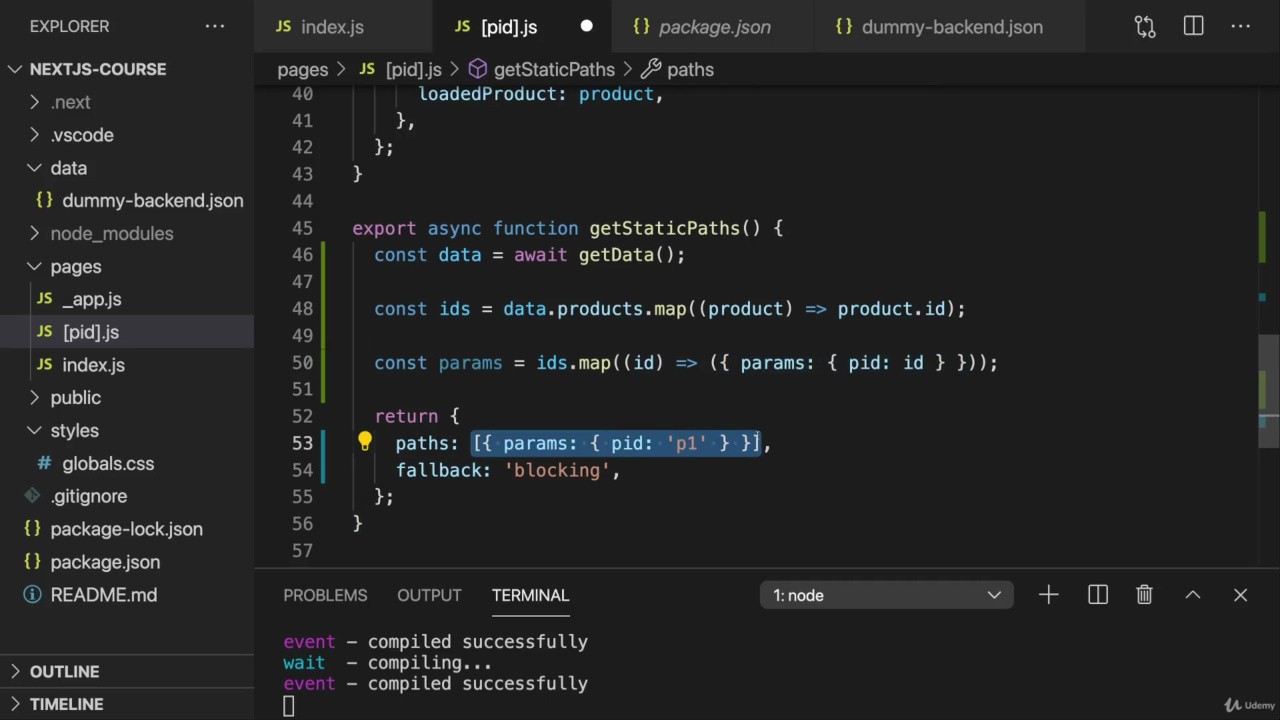This screenshot has width=1280, height=720.
Task: Click the braces icon of dummy-backend.json tab
Action: tap(844, 27)
